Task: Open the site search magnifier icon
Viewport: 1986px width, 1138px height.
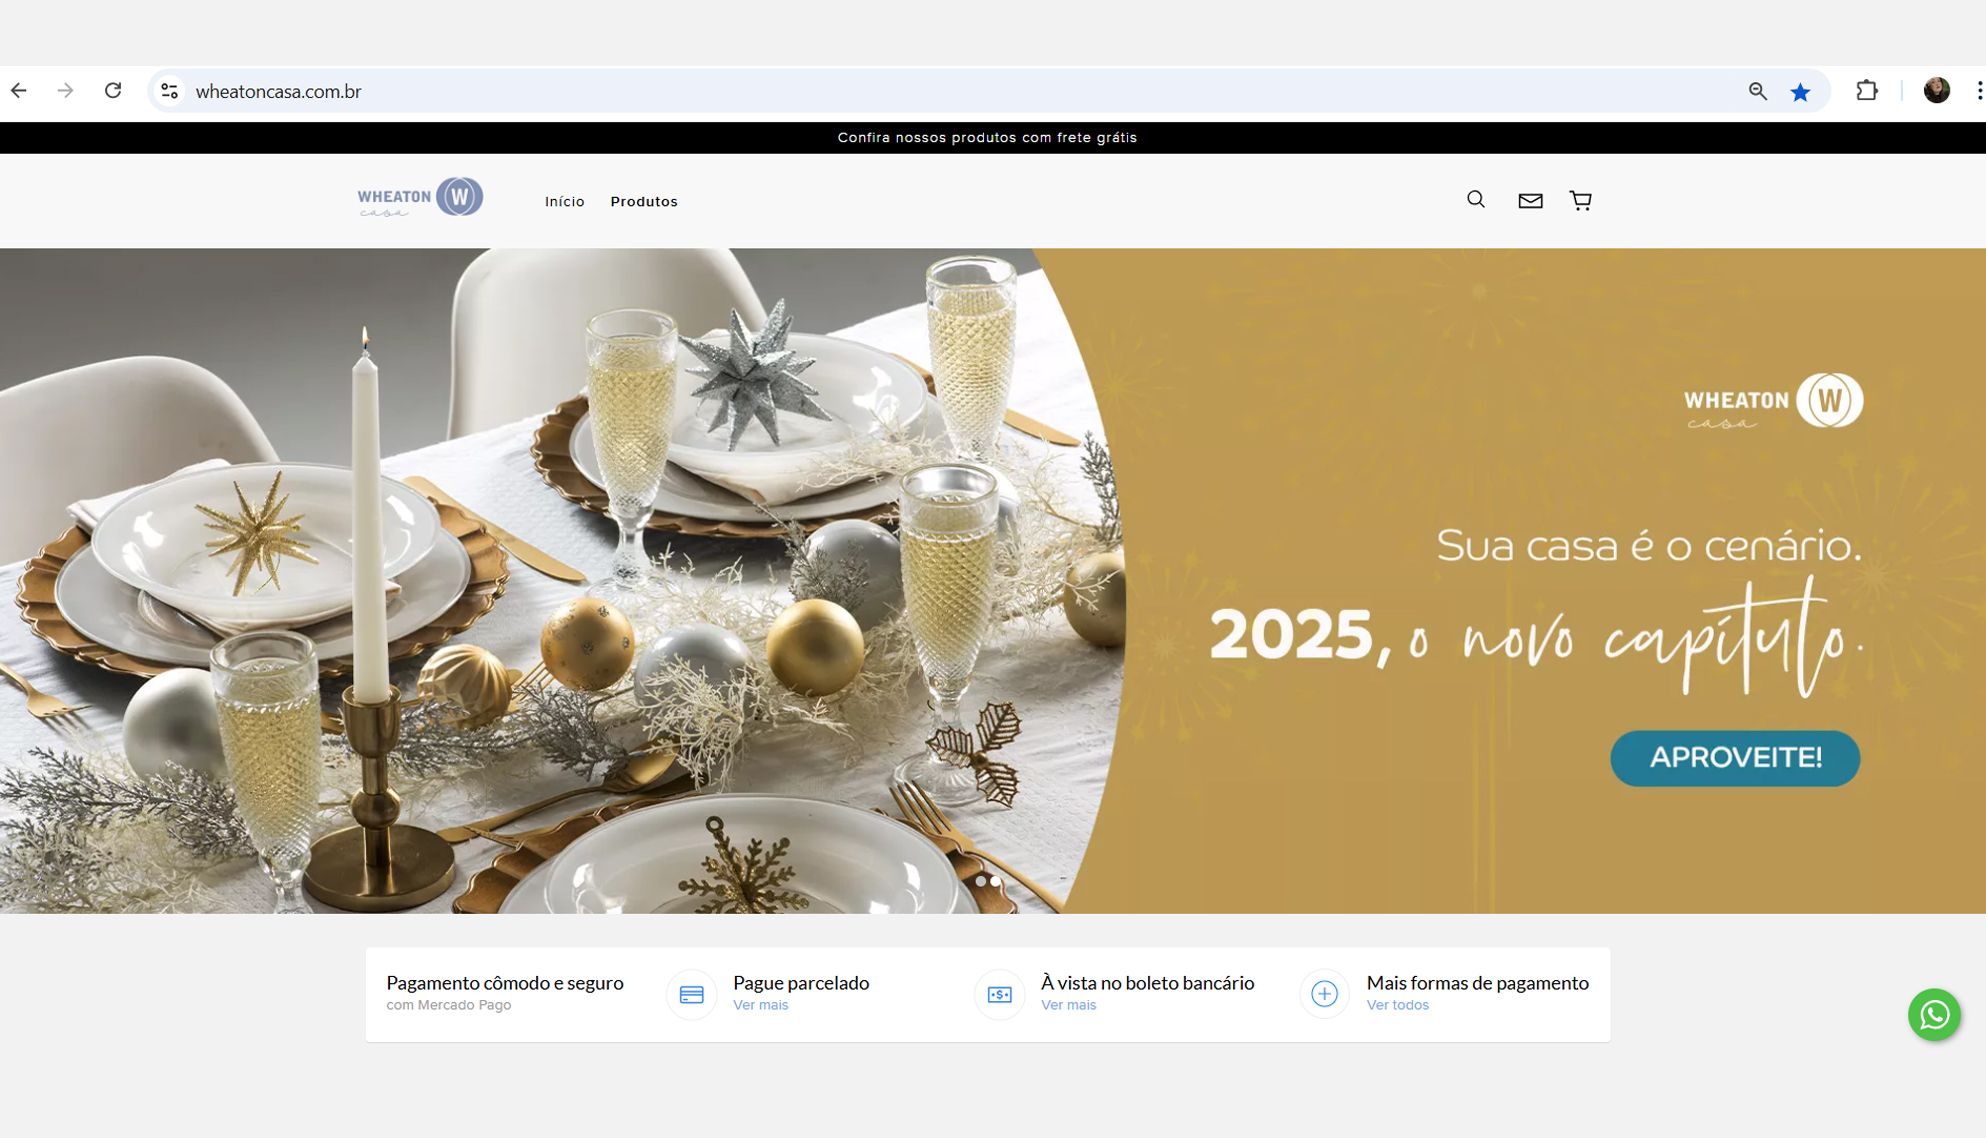Action: pos(1476,200)
